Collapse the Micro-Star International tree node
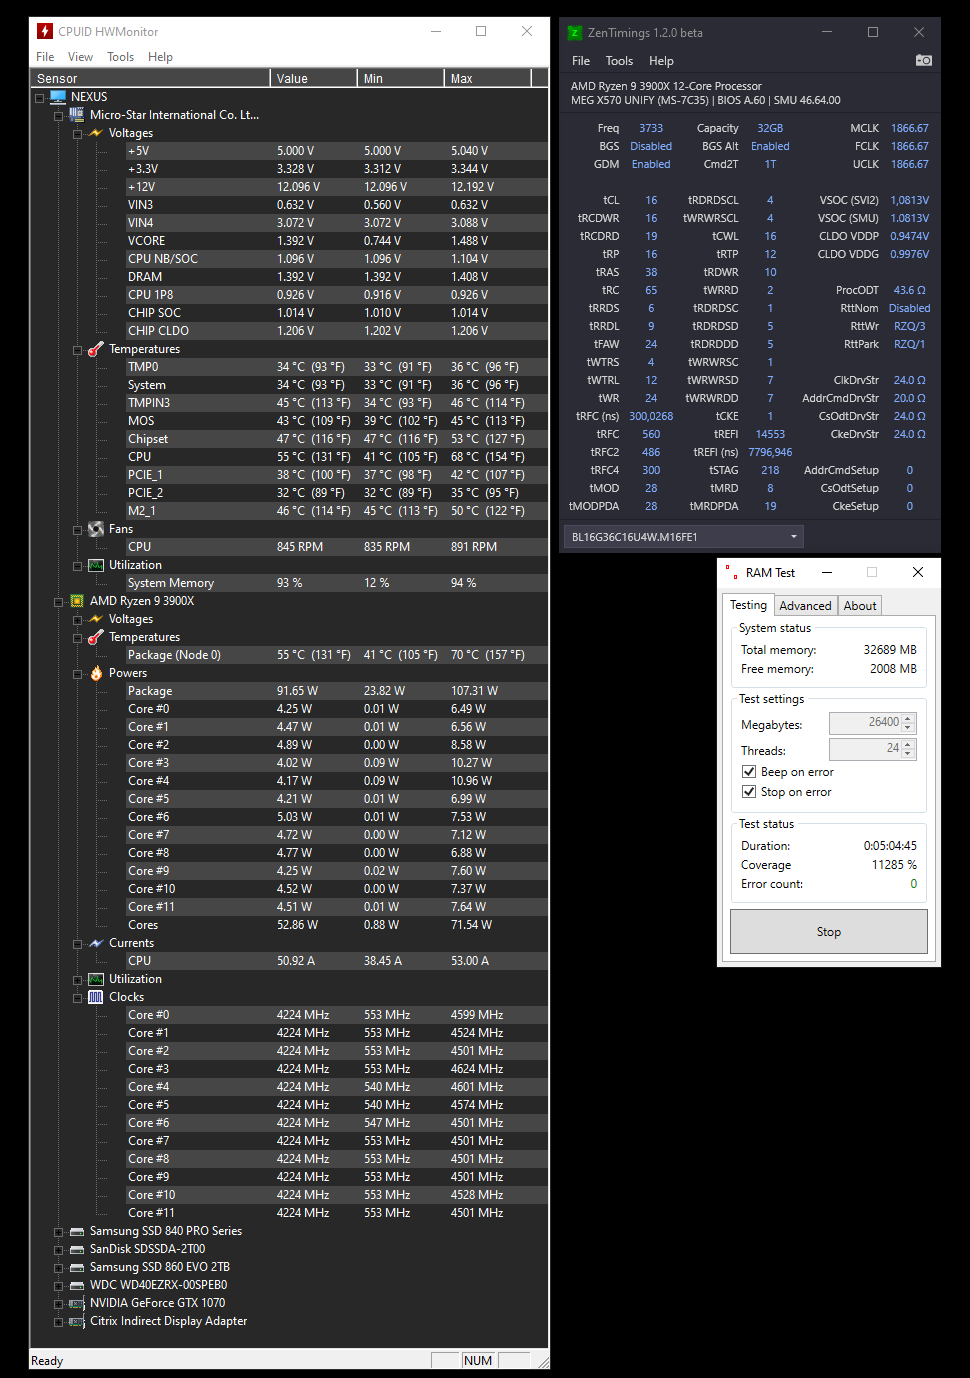The height and width of the screenshot is (1378, 970). pos(57,115)
